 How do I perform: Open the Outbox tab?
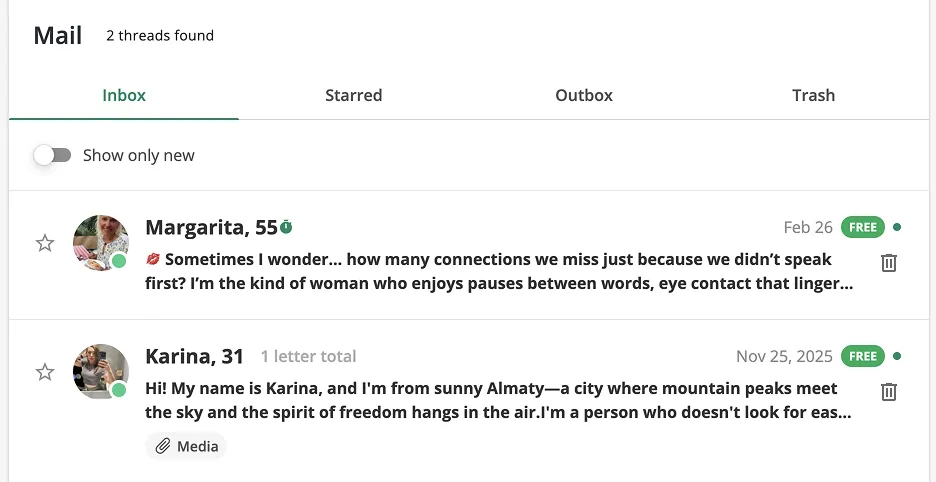[584, 96]
